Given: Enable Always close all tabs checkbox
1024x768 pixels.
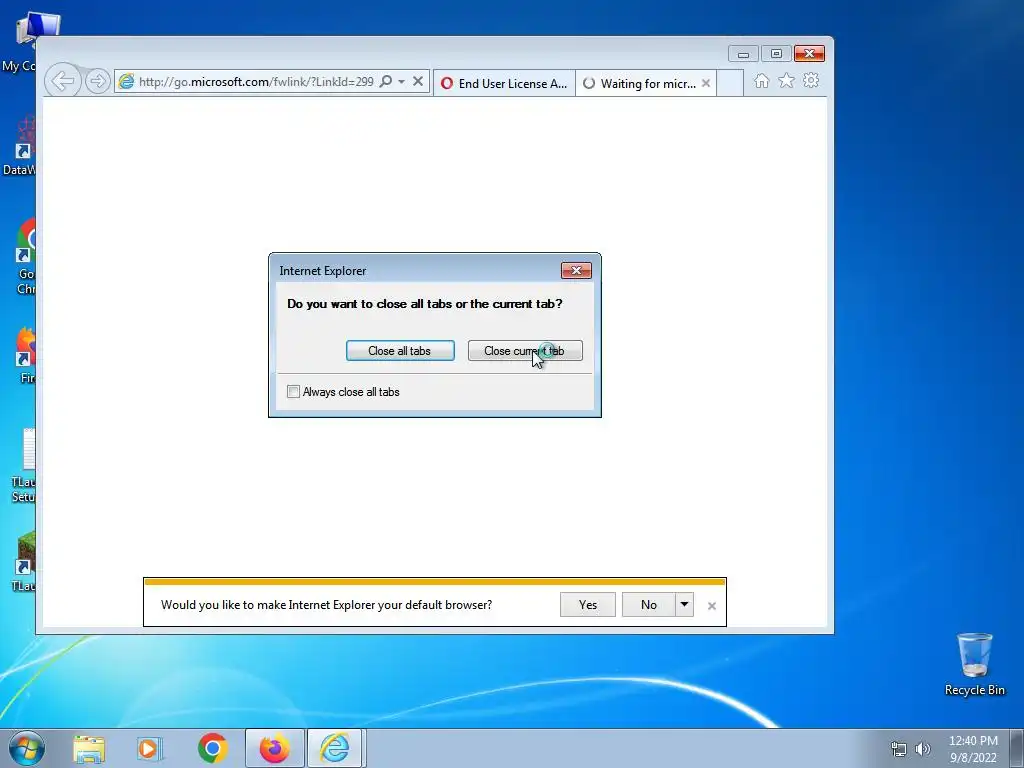Looking at the screenshot, I should coord(293,392).
